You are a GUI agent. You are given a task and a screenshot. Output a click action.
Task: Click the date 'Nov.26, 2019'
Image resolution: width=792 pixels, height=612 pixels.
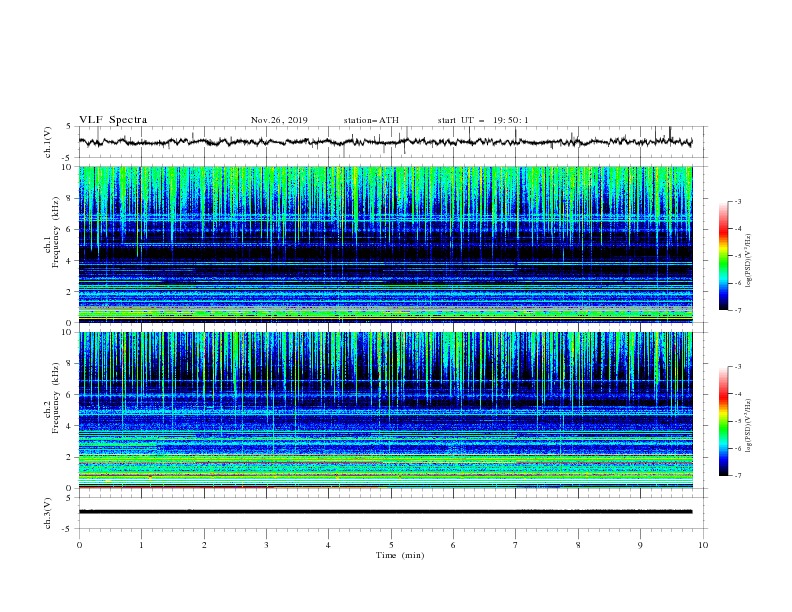coord(279,120)
